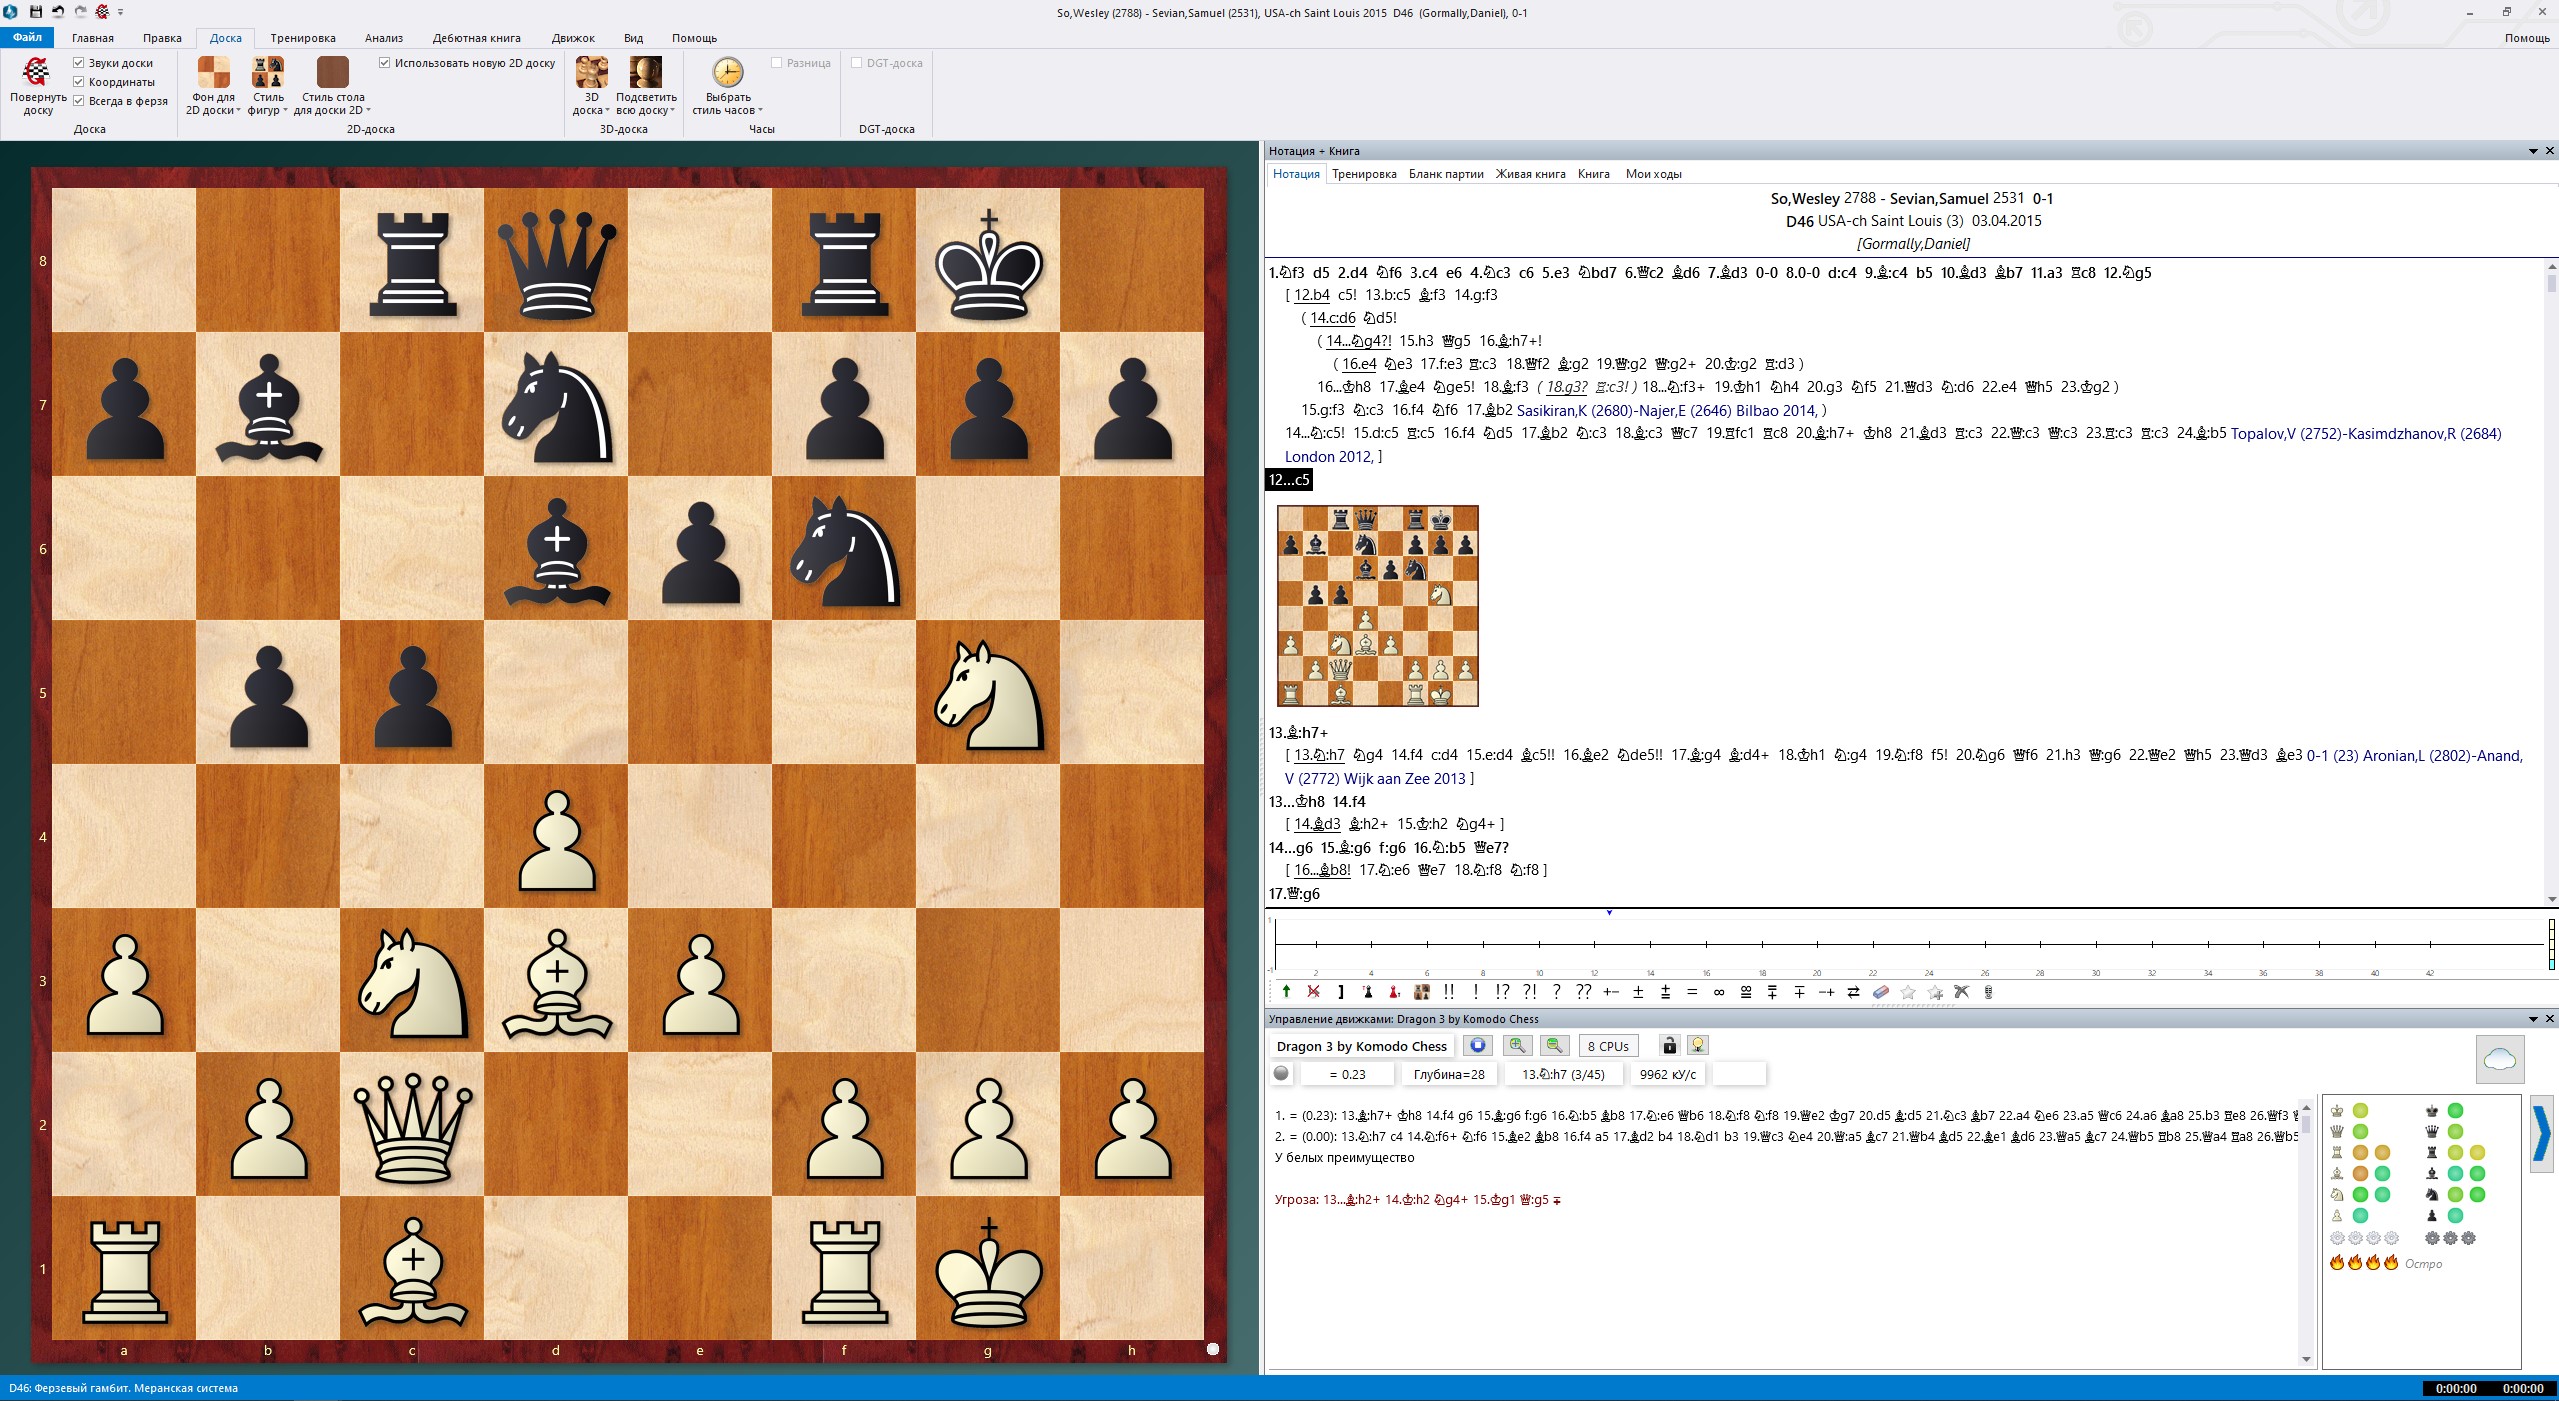Click the eraser icon in annotation toolbar
The width and height of the screenshot is (2559, 1401).
click(x=1880, y=992)
